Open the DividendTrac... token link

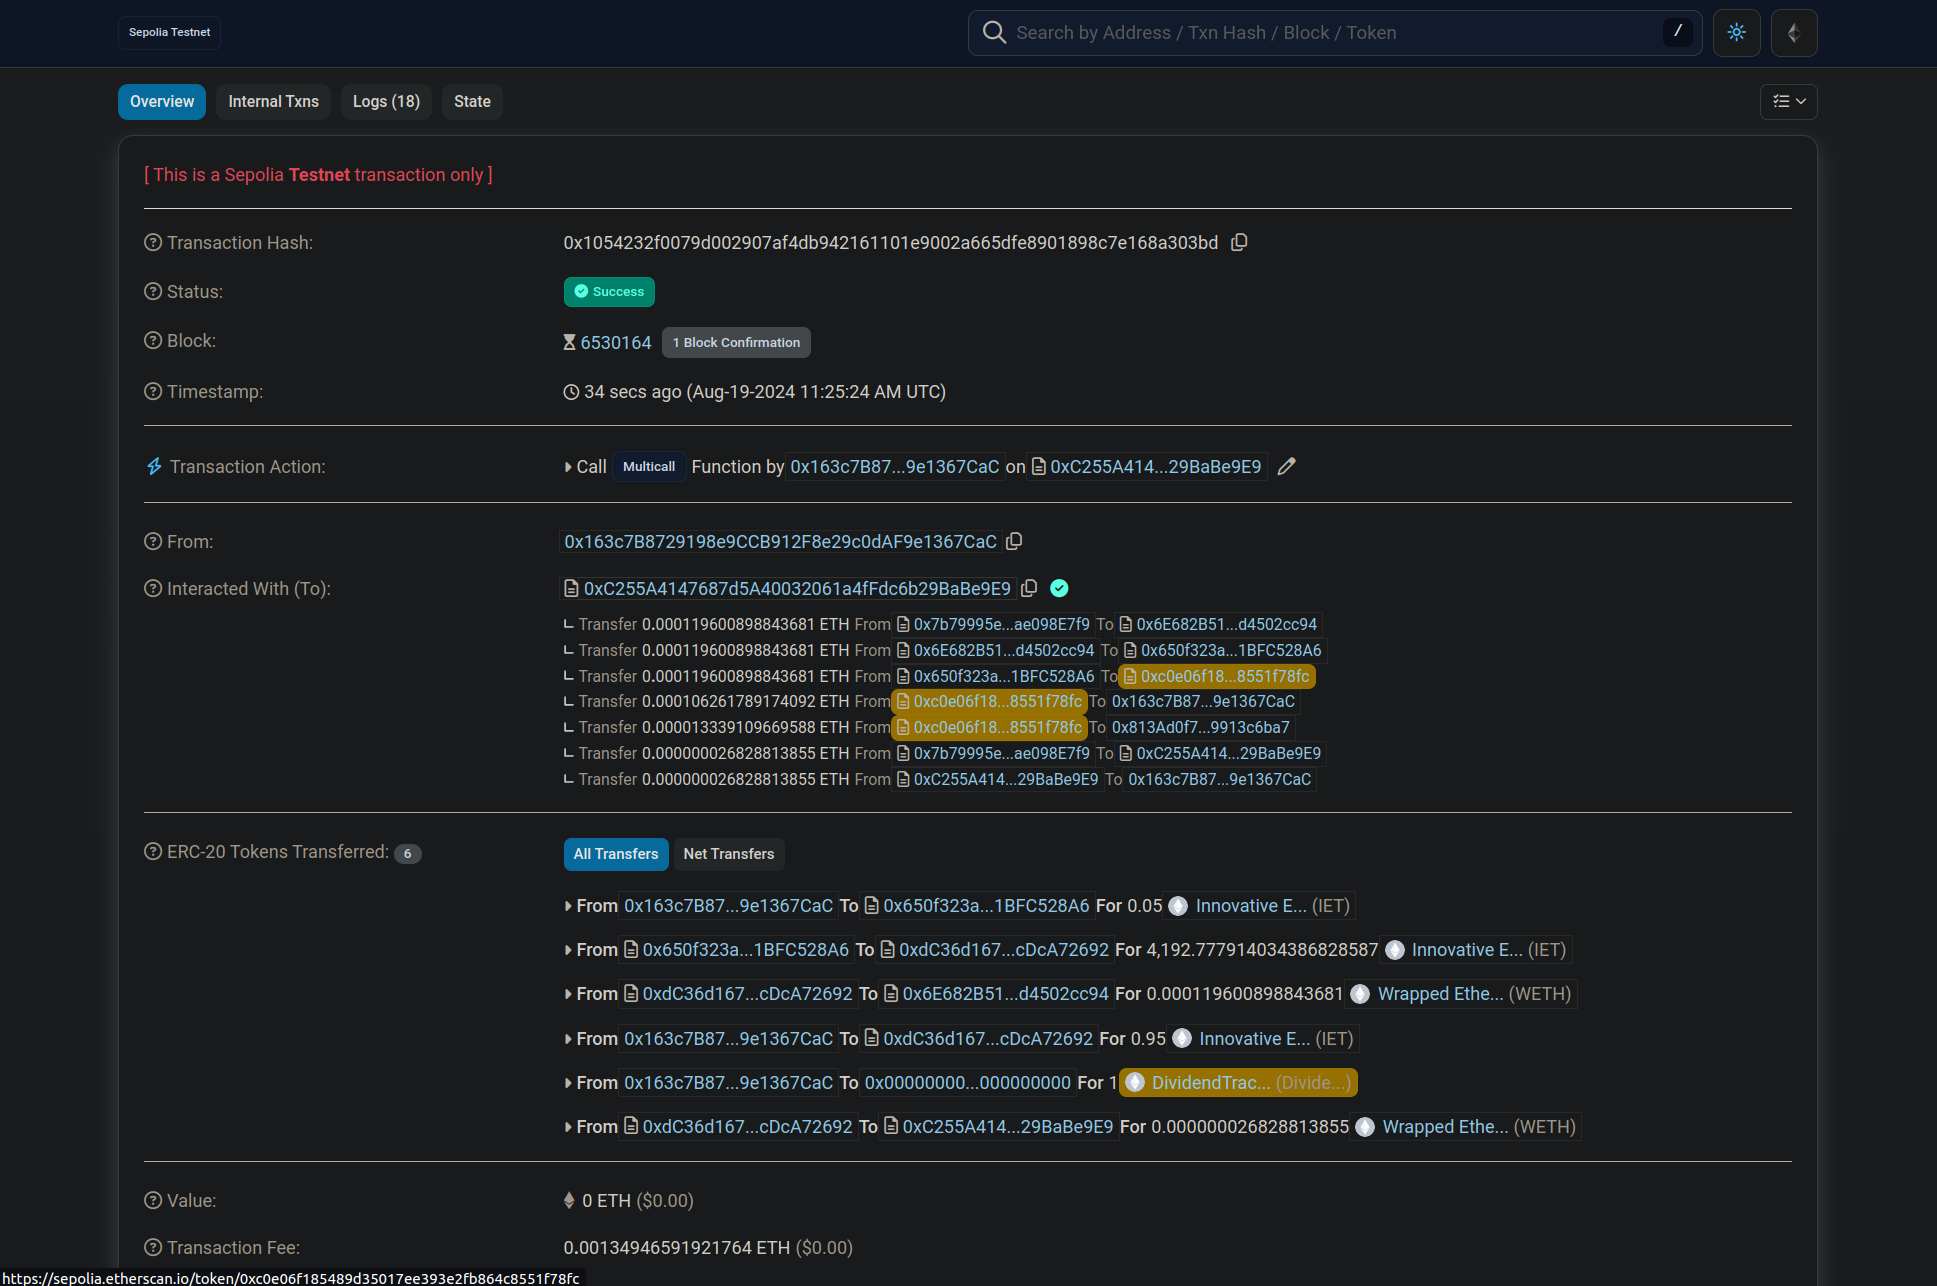(1211, 1082)
